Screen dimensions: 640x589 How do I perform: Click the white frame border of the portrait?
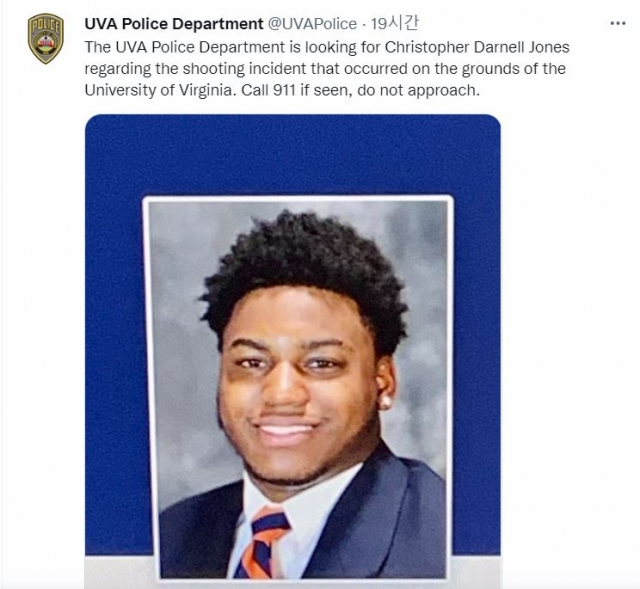click(298, 198)
